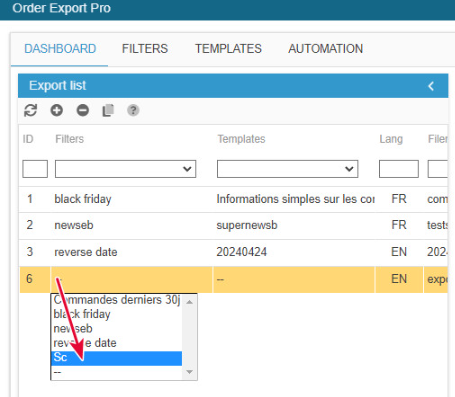The image size is (455, 397).
Task: Choose 'newseb' option in dropdown list
Action: click(x=117, y=329)
